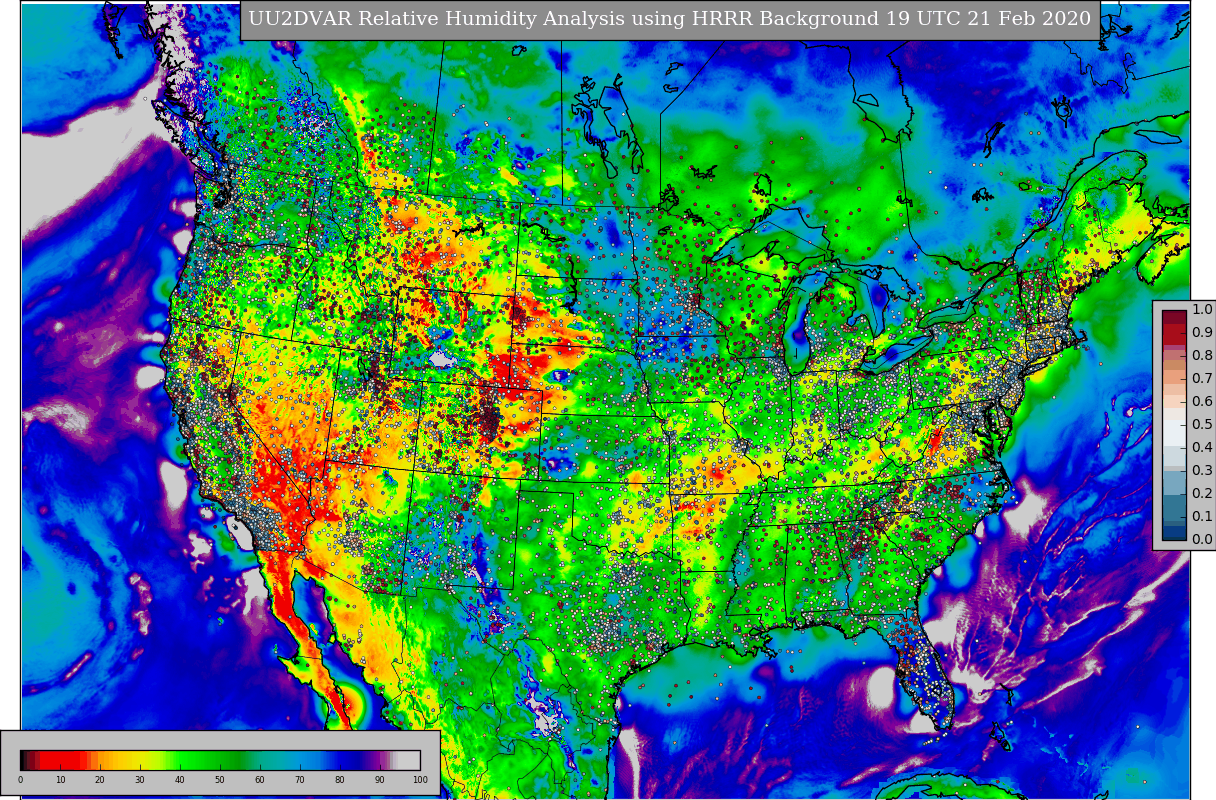Click the 100 tick on the humidity scale

pos(420,780)
